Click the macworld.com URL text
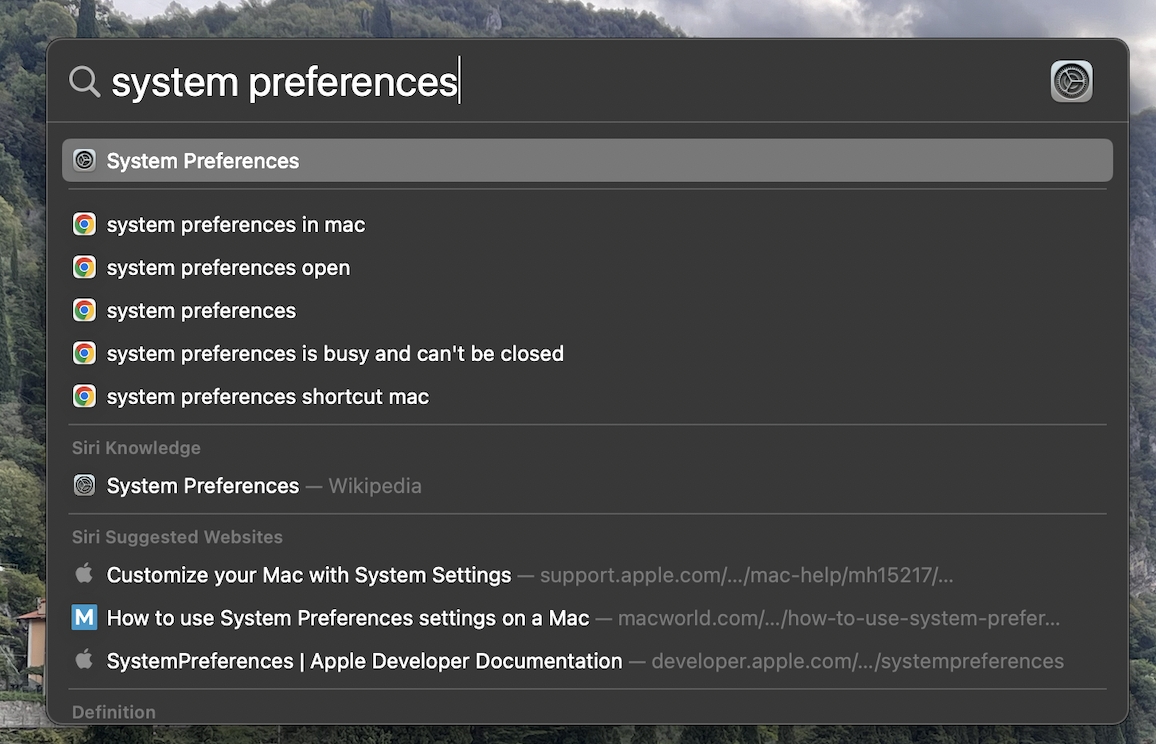1156x744 pixels. click(838, 617)
